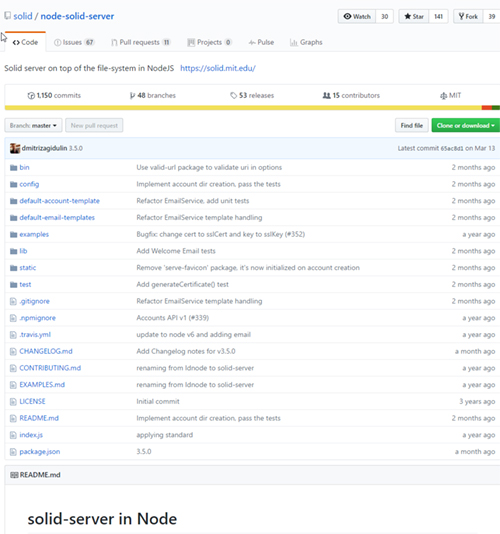The image size is (500, 534).
Task: Click the package.json file icon
Action: (13, 452)
